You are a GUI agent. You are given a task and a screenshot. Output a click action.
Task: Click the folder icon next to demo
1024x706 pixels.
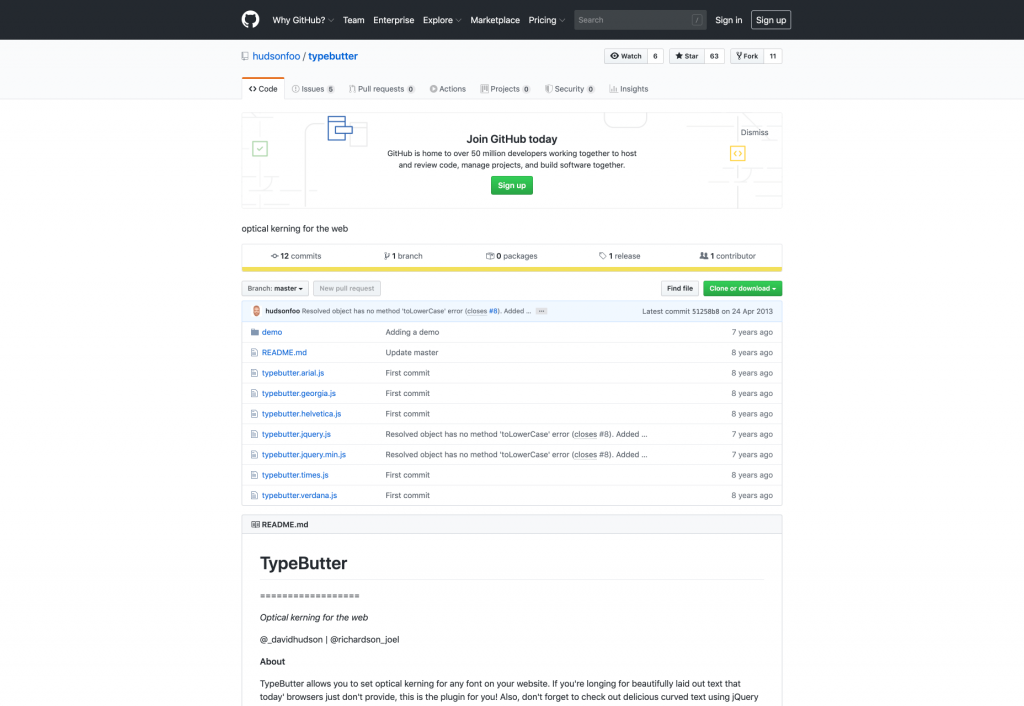click(x=255, y=332)
